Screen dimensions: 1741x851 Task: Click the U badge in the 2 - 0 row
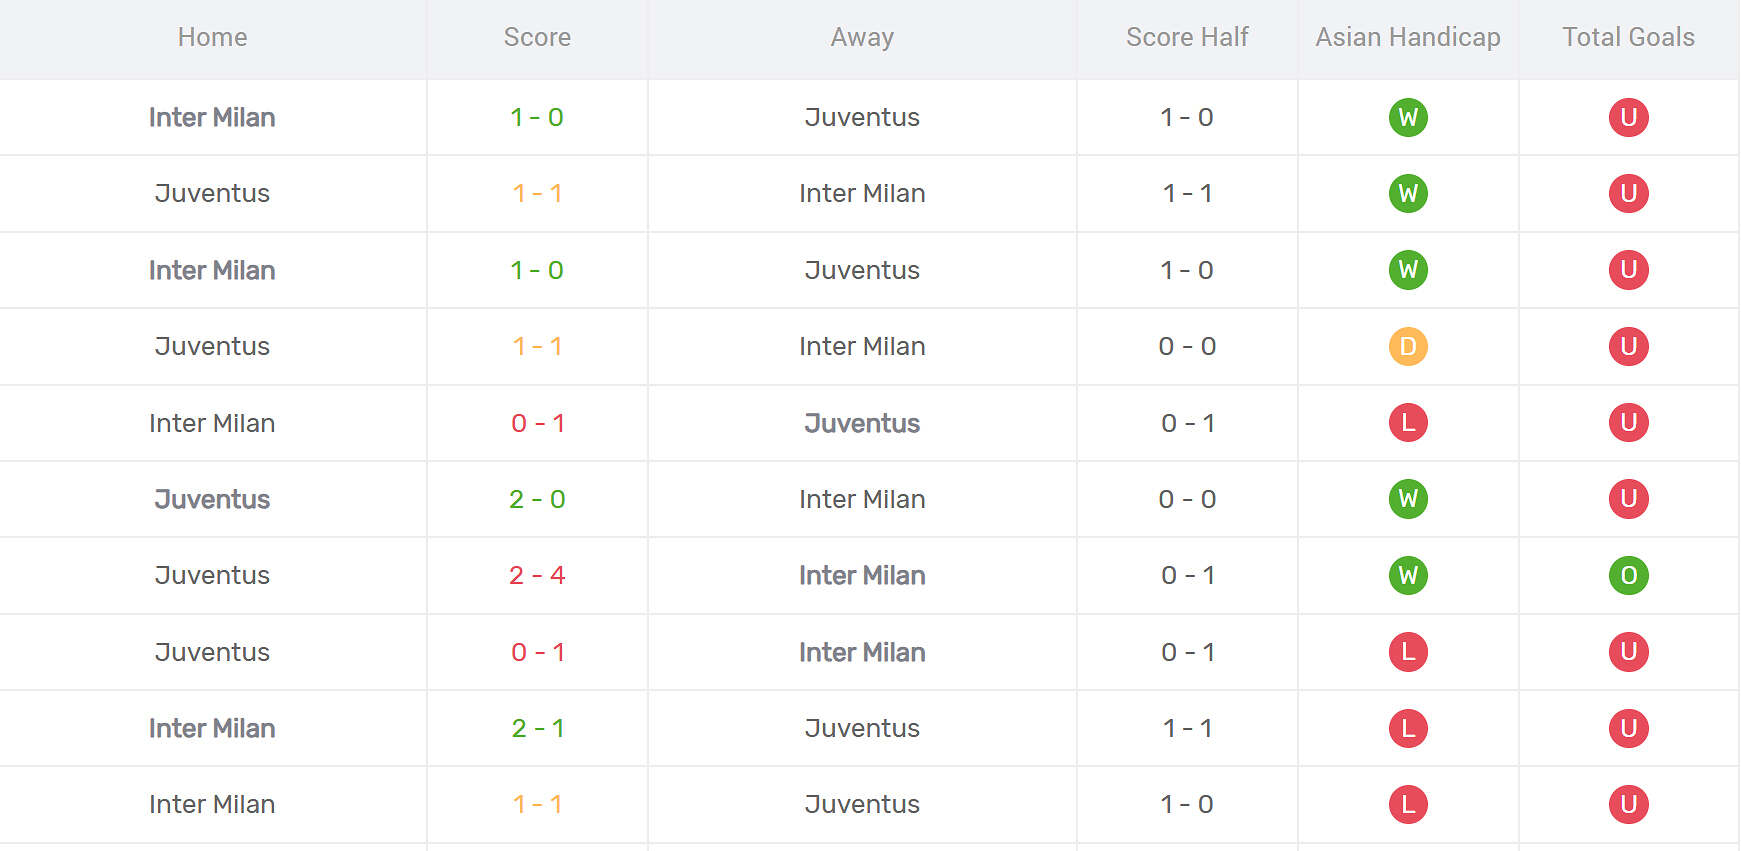coord(1628,499)
